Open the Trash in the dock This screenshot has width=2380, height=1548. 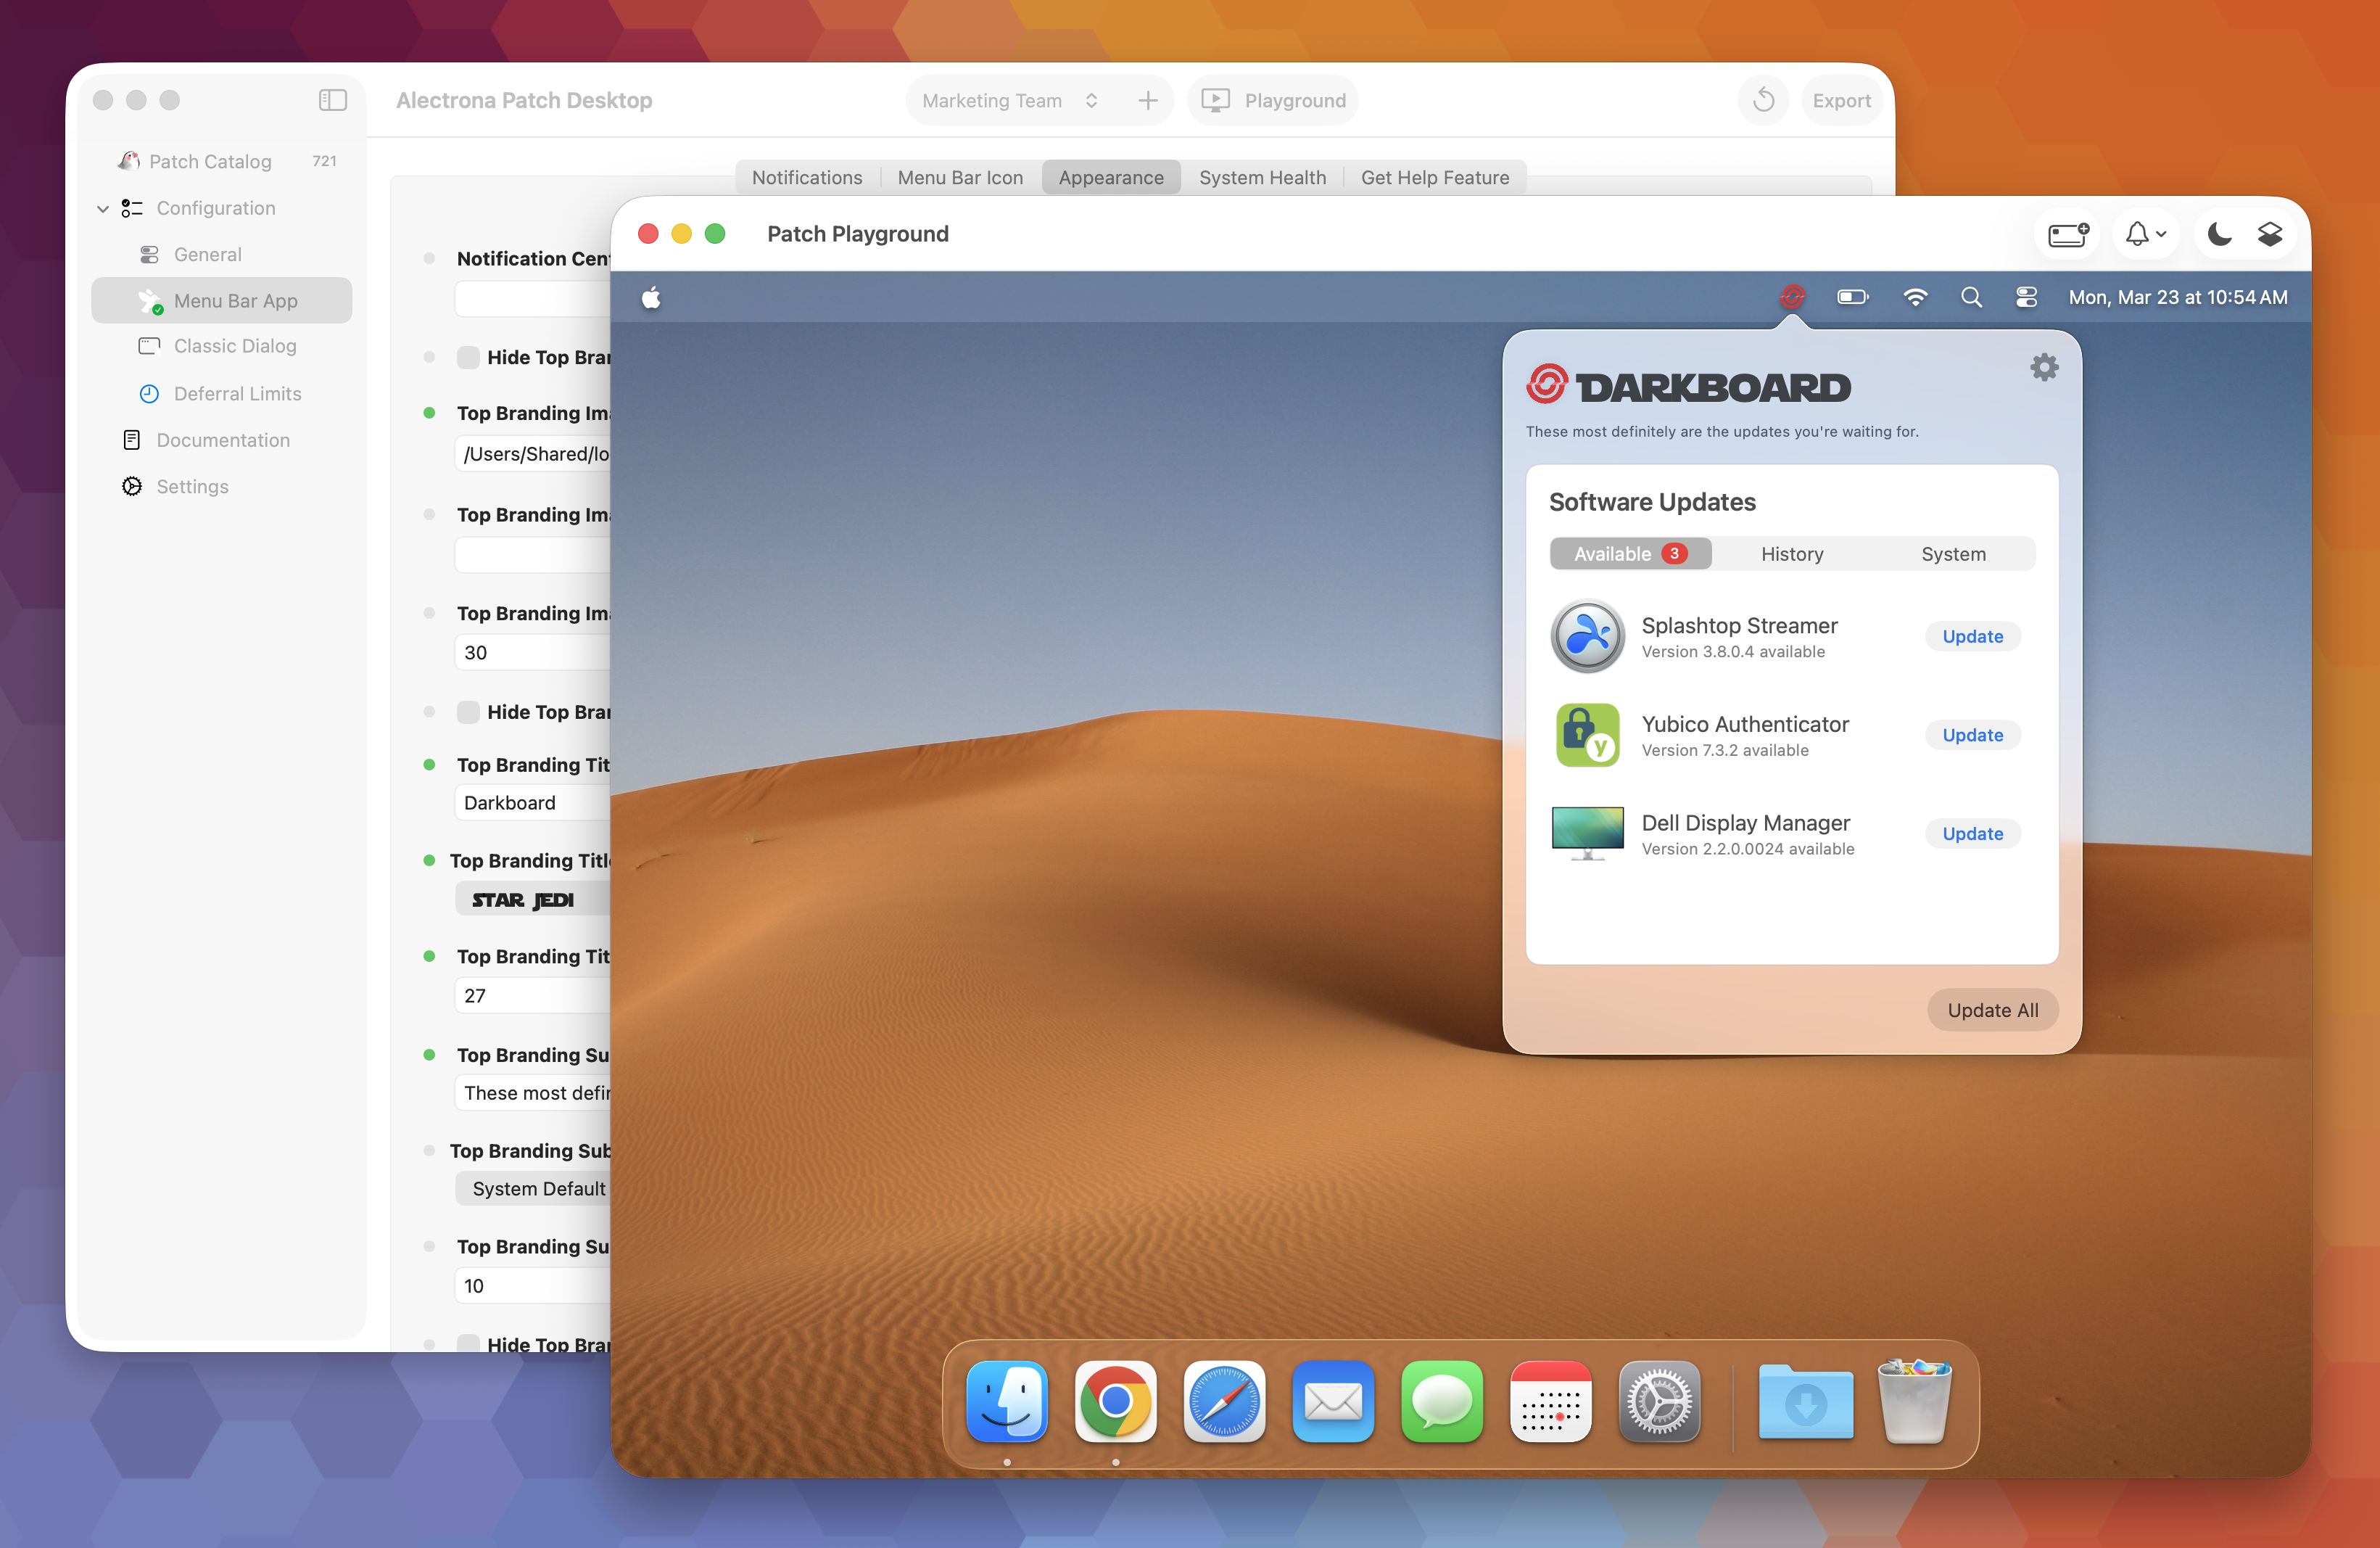tap(1914, 1402)
